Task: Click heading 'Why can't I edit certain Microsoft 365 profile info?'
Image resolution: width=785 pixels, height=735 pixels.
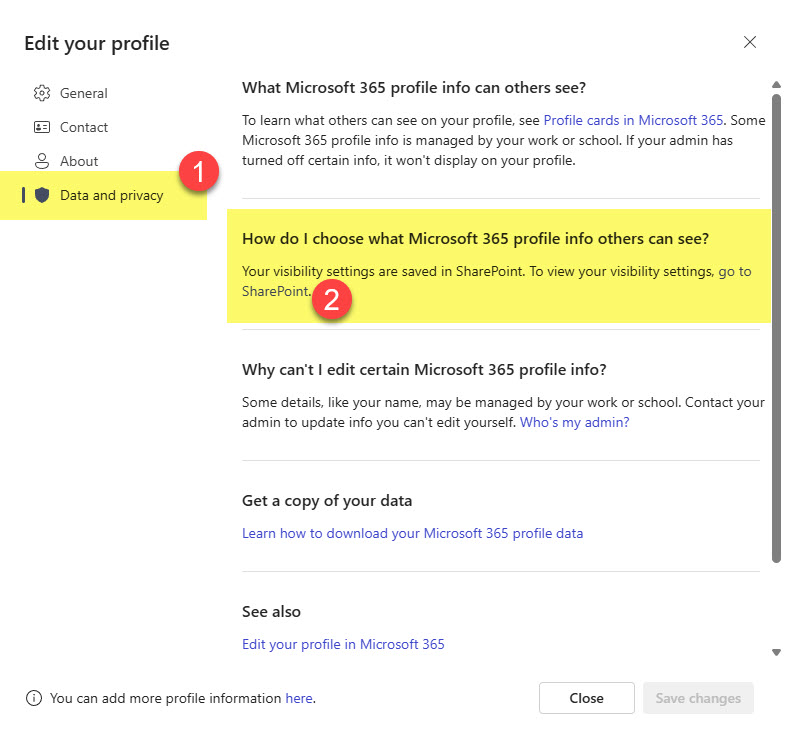Action: [x=424, y=370]
